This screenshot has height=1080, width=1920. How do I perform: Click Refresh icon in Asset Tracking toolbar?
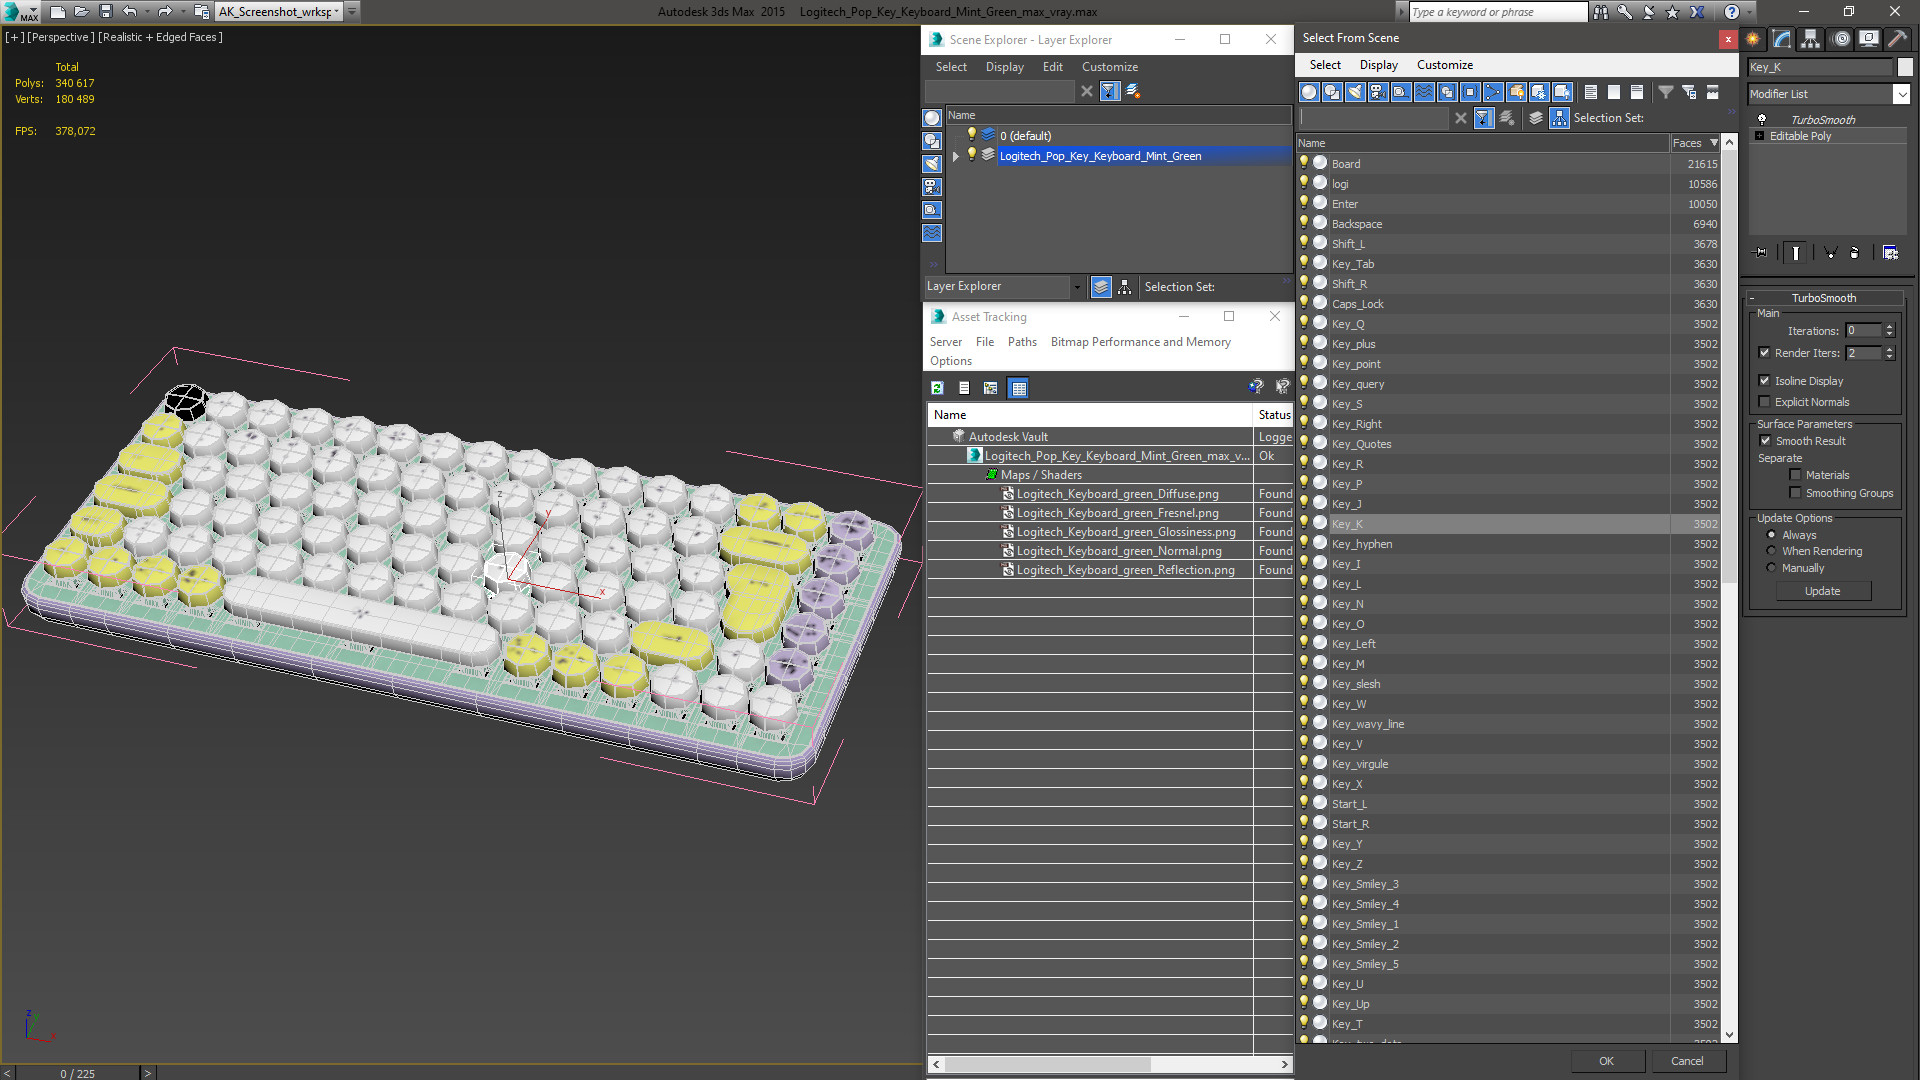pos(937,388)
